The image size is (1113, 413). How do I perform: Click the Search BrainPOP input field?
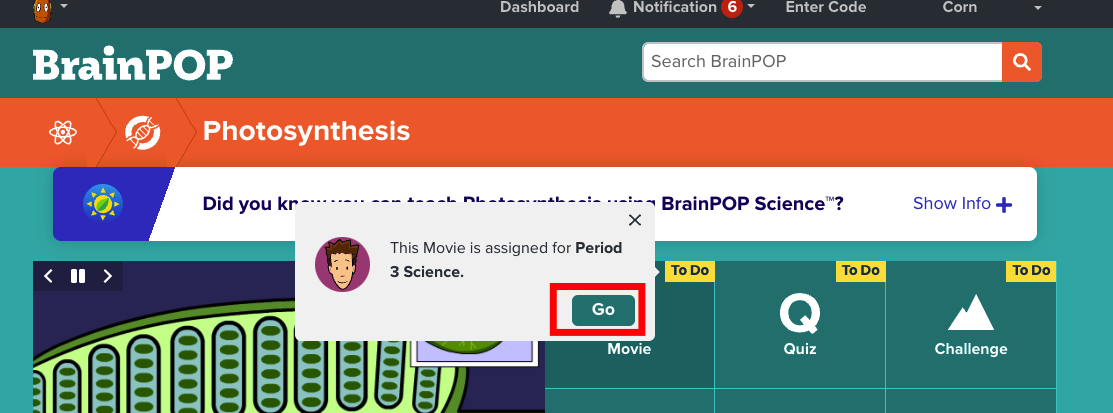(822, 62)
